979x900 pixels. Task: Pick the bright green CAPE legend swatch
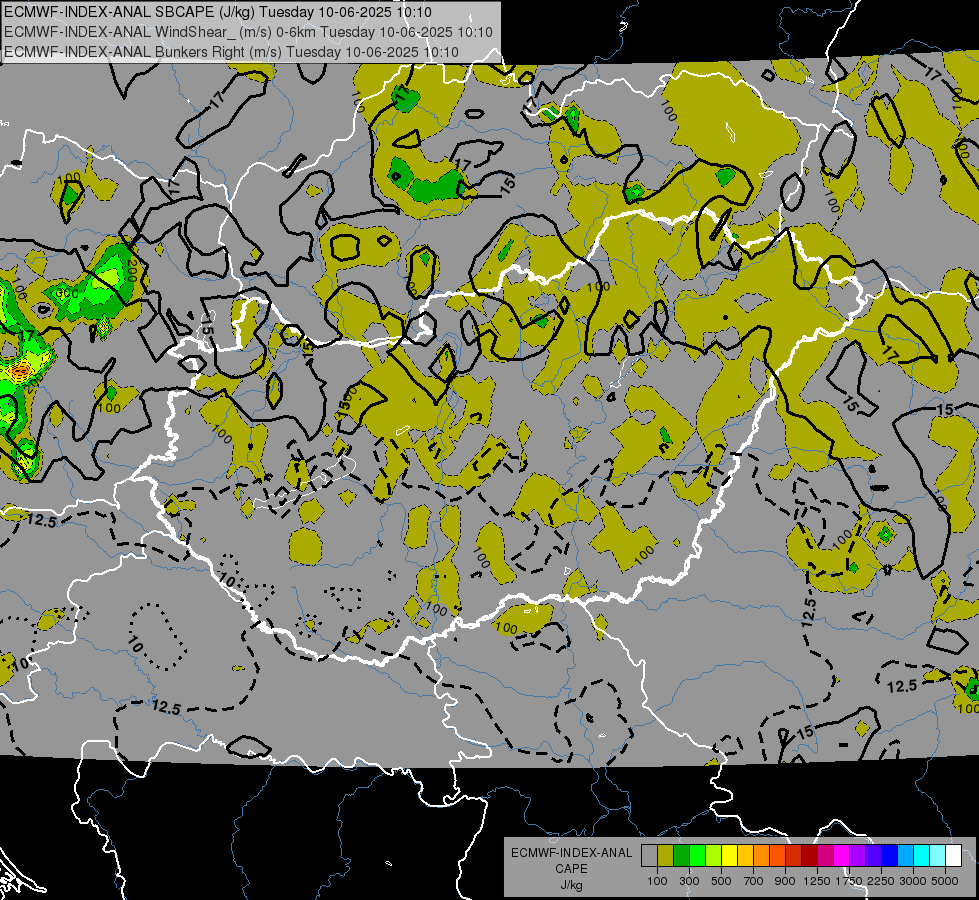pyautogui.click(x=697, y=855)
